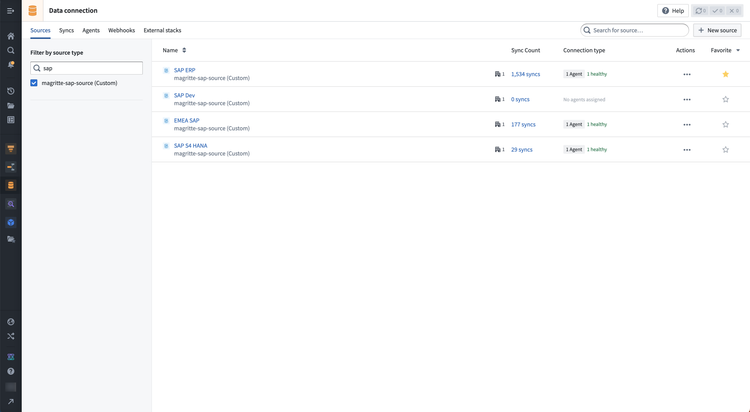Image resolution: width=750 pixels, height=412 pixels.
Task: Click the Help button
Action: [x=673, y=11]
